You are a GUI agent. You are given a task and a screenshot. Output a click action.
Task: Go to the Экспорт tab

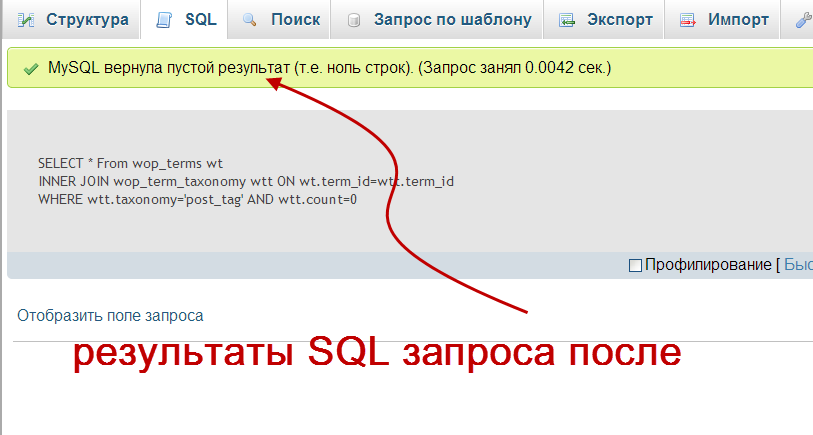604,19
